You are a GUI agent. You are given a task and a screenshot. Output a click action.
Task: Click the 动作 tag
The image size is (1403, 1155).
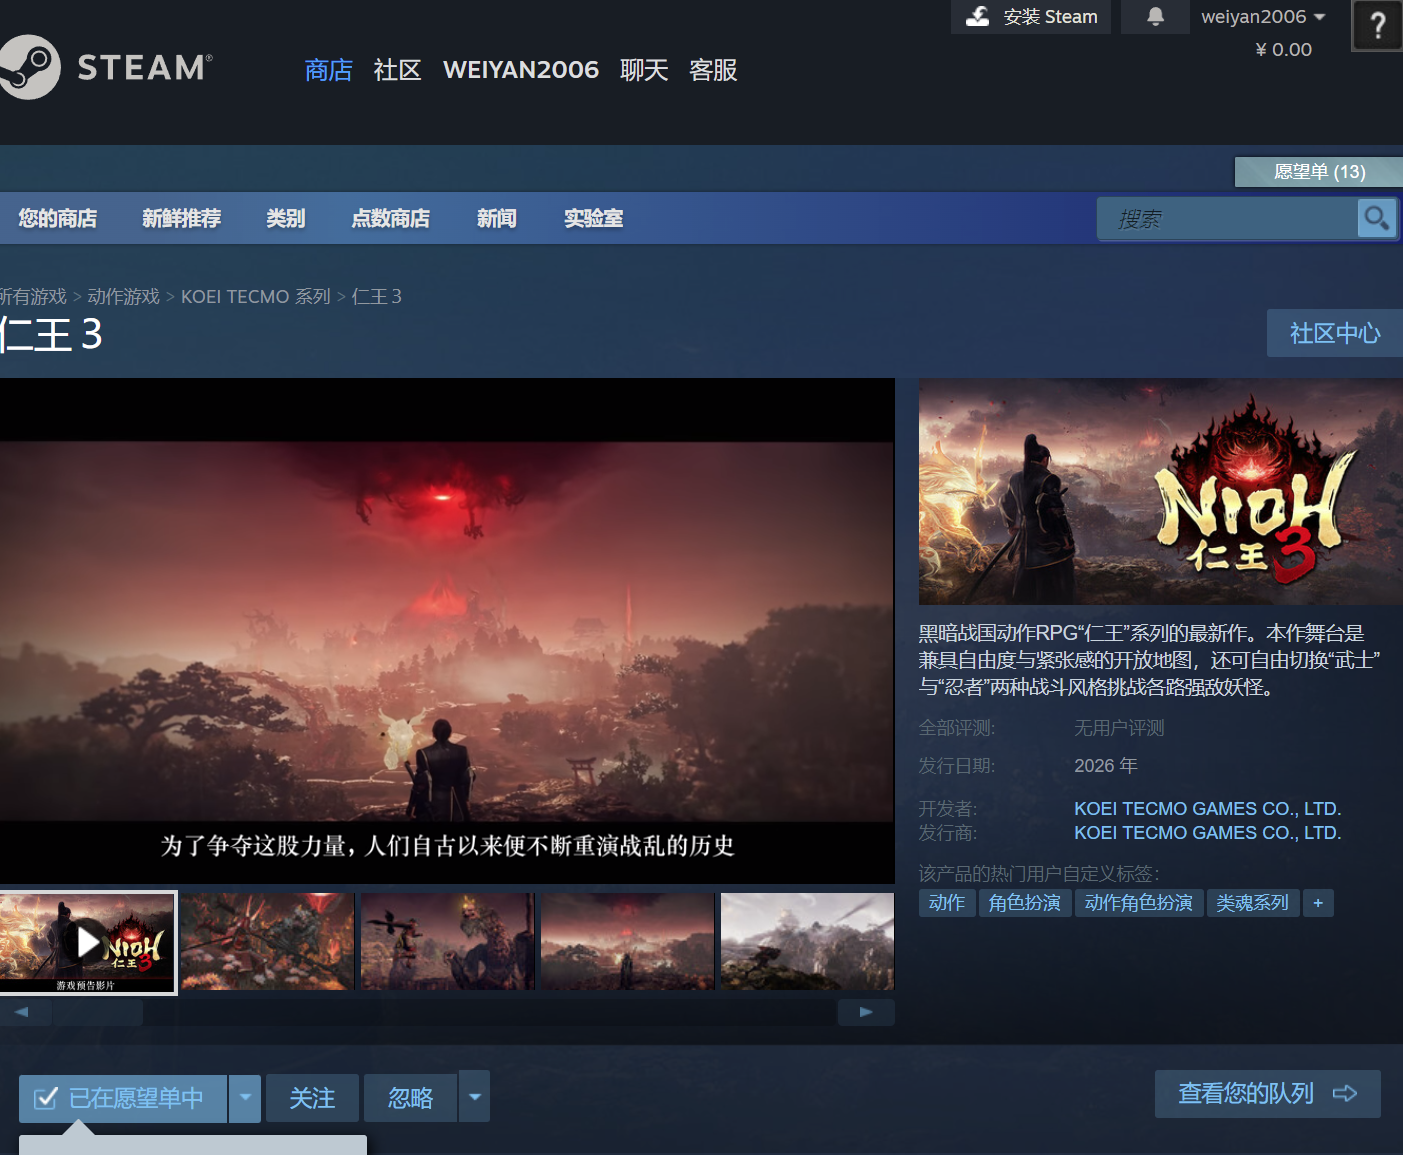pos(947,903)
